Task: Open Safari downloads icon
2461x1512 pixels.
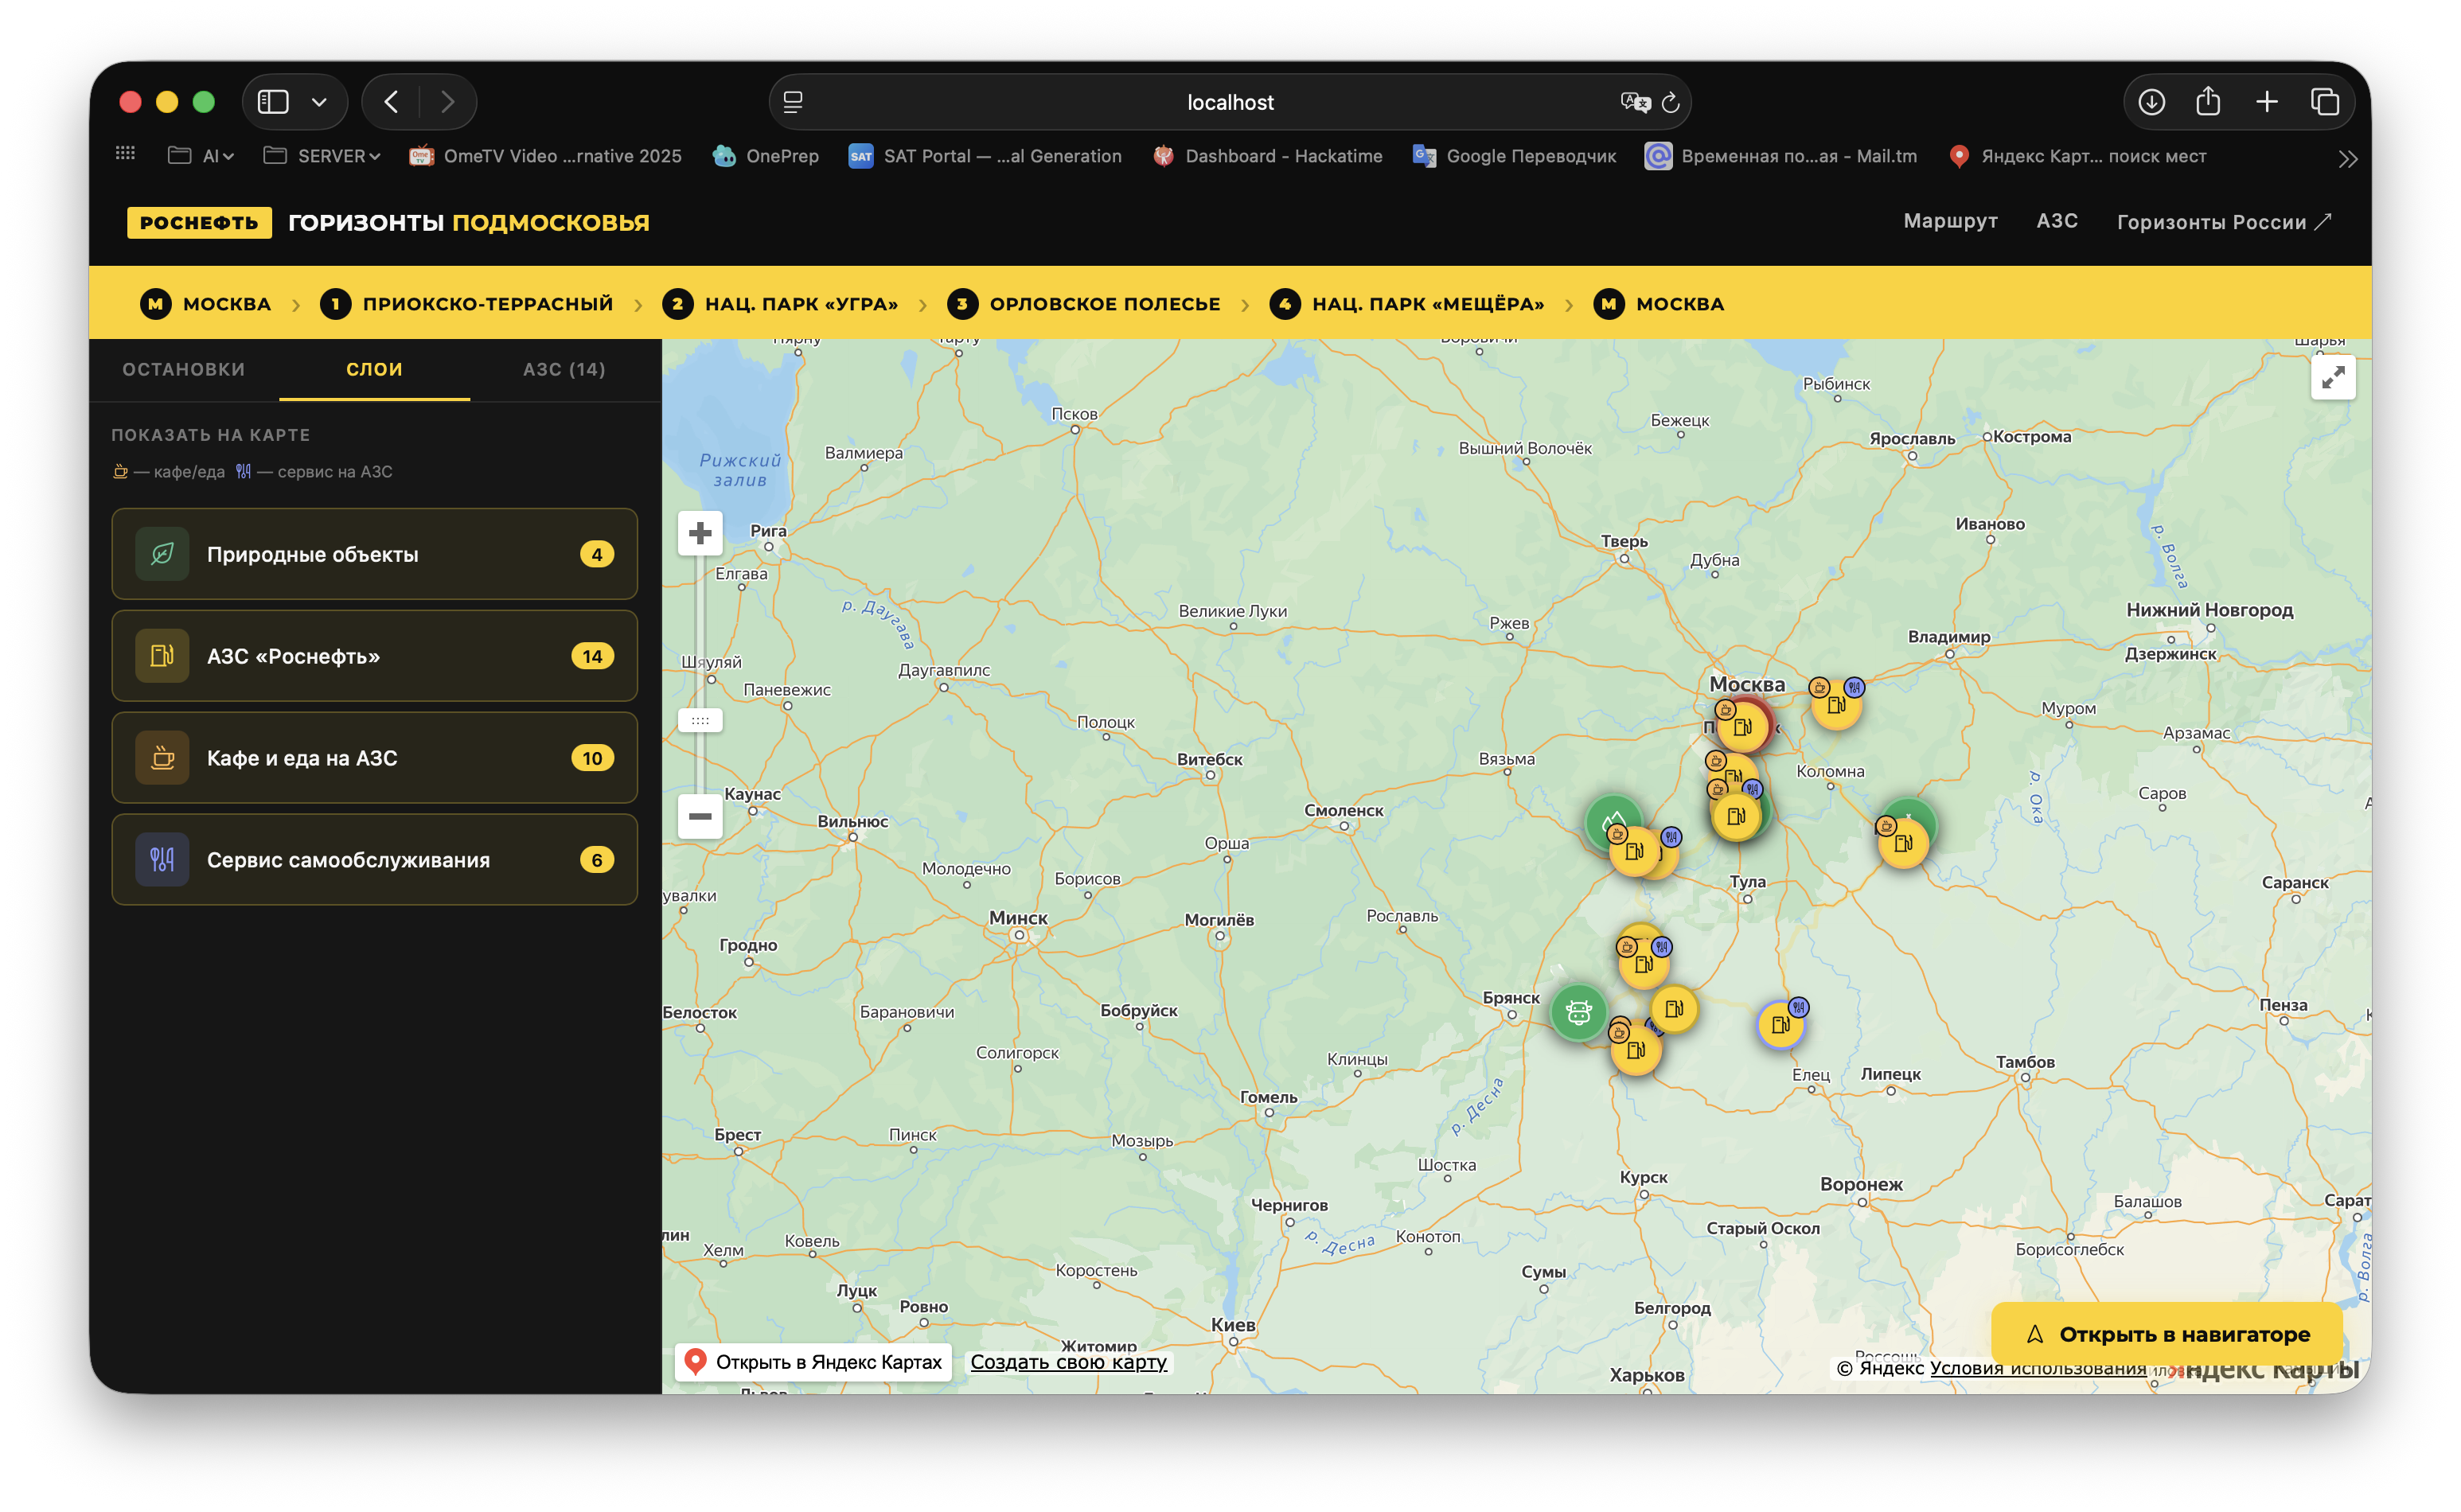Action: coord(2151,102)
